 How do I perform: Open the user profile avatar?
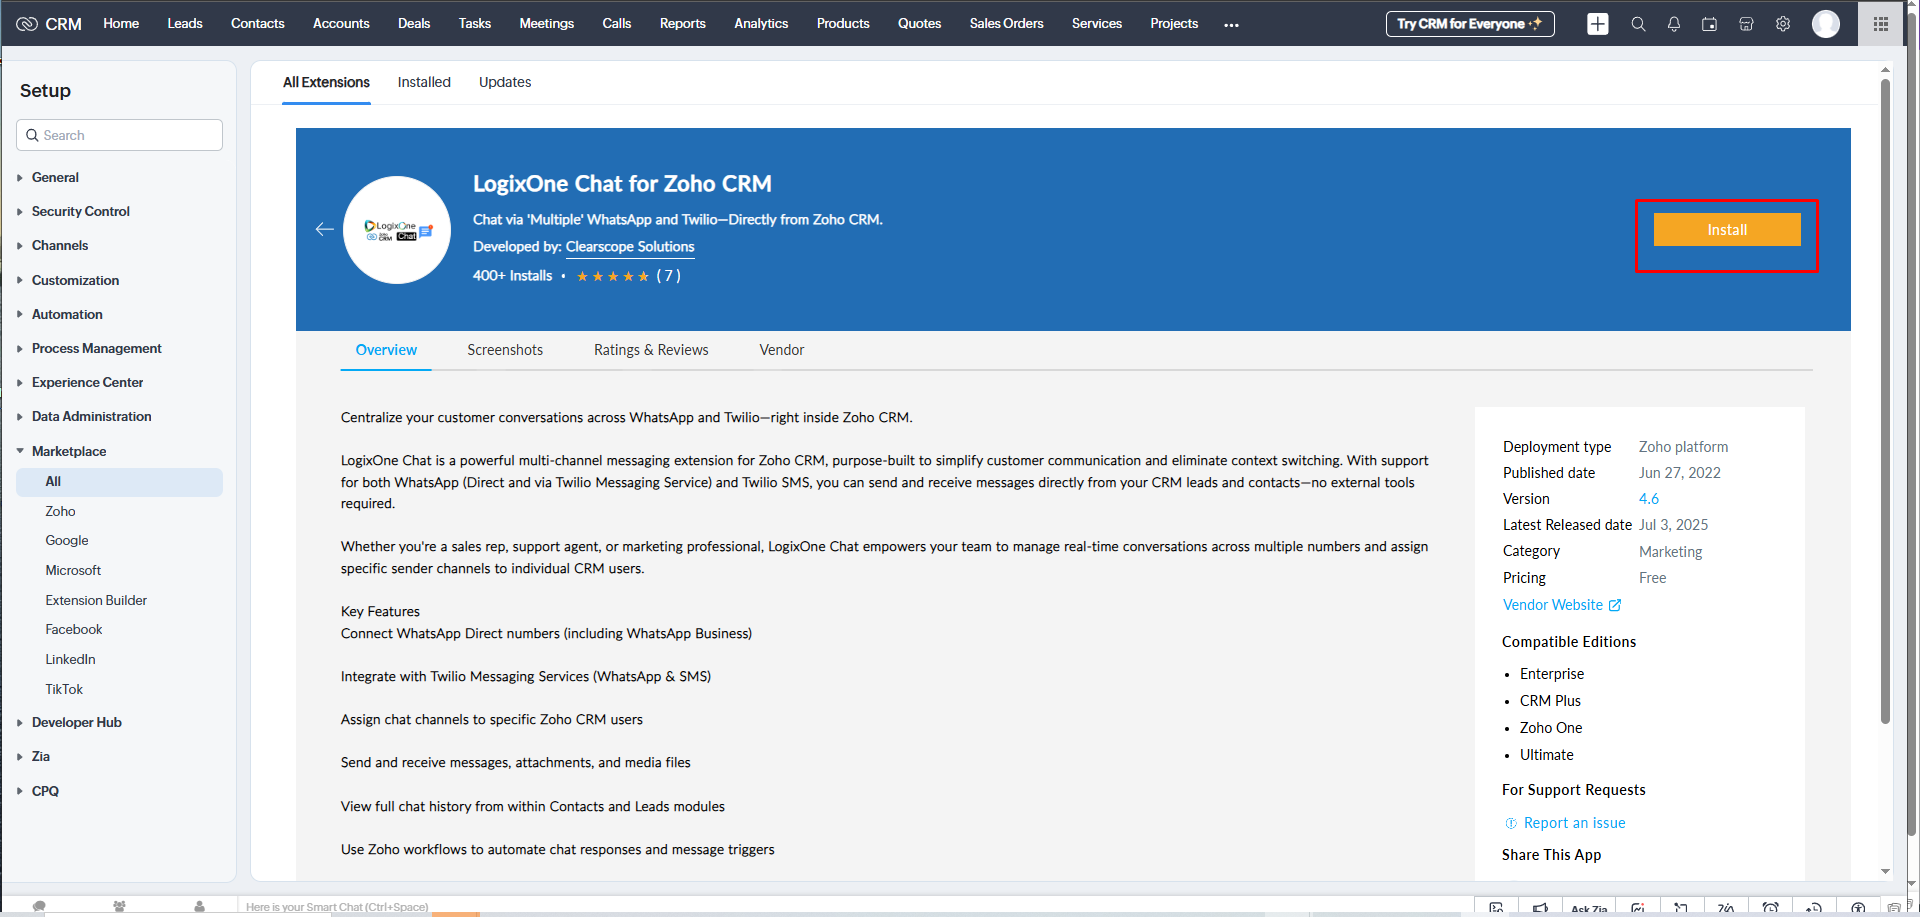point(1826,24)
